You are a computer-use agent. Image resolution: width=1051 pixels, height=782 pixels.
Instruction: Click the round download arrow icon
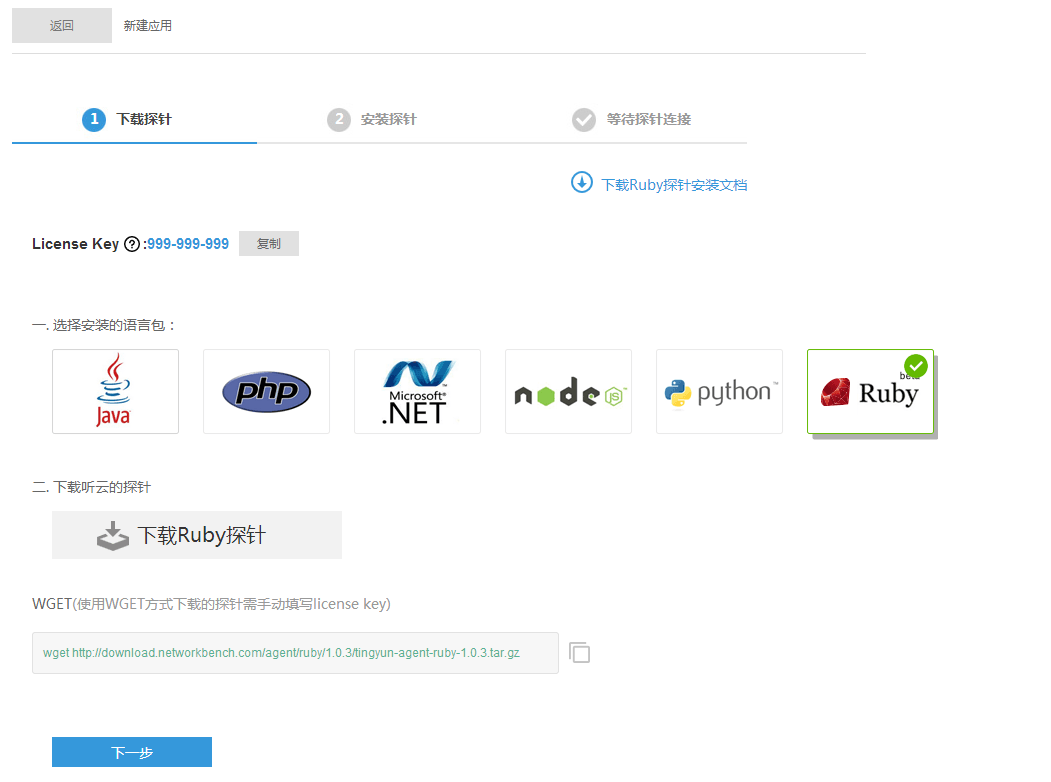(x=582, y=182)
